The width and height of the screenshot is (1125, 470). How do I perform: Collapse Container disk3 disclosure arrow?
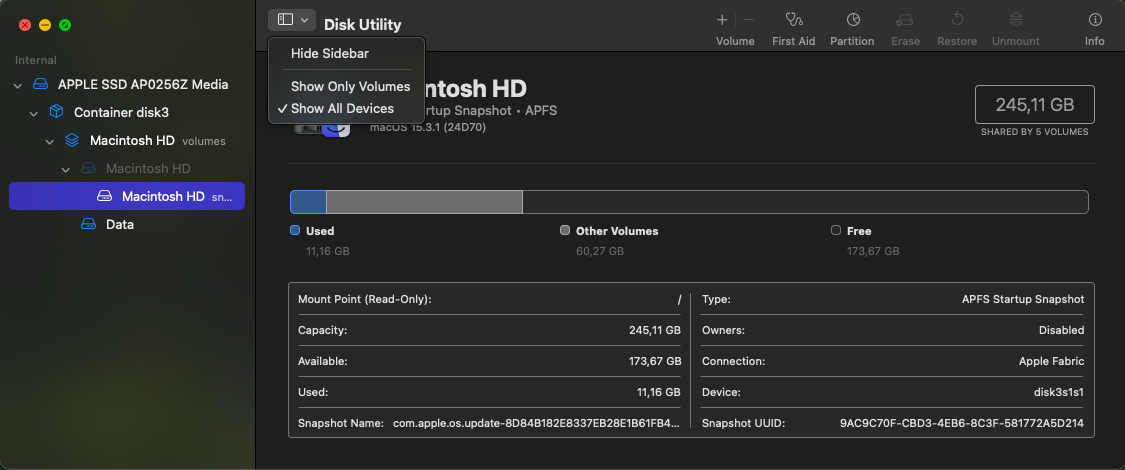(34, 113)
